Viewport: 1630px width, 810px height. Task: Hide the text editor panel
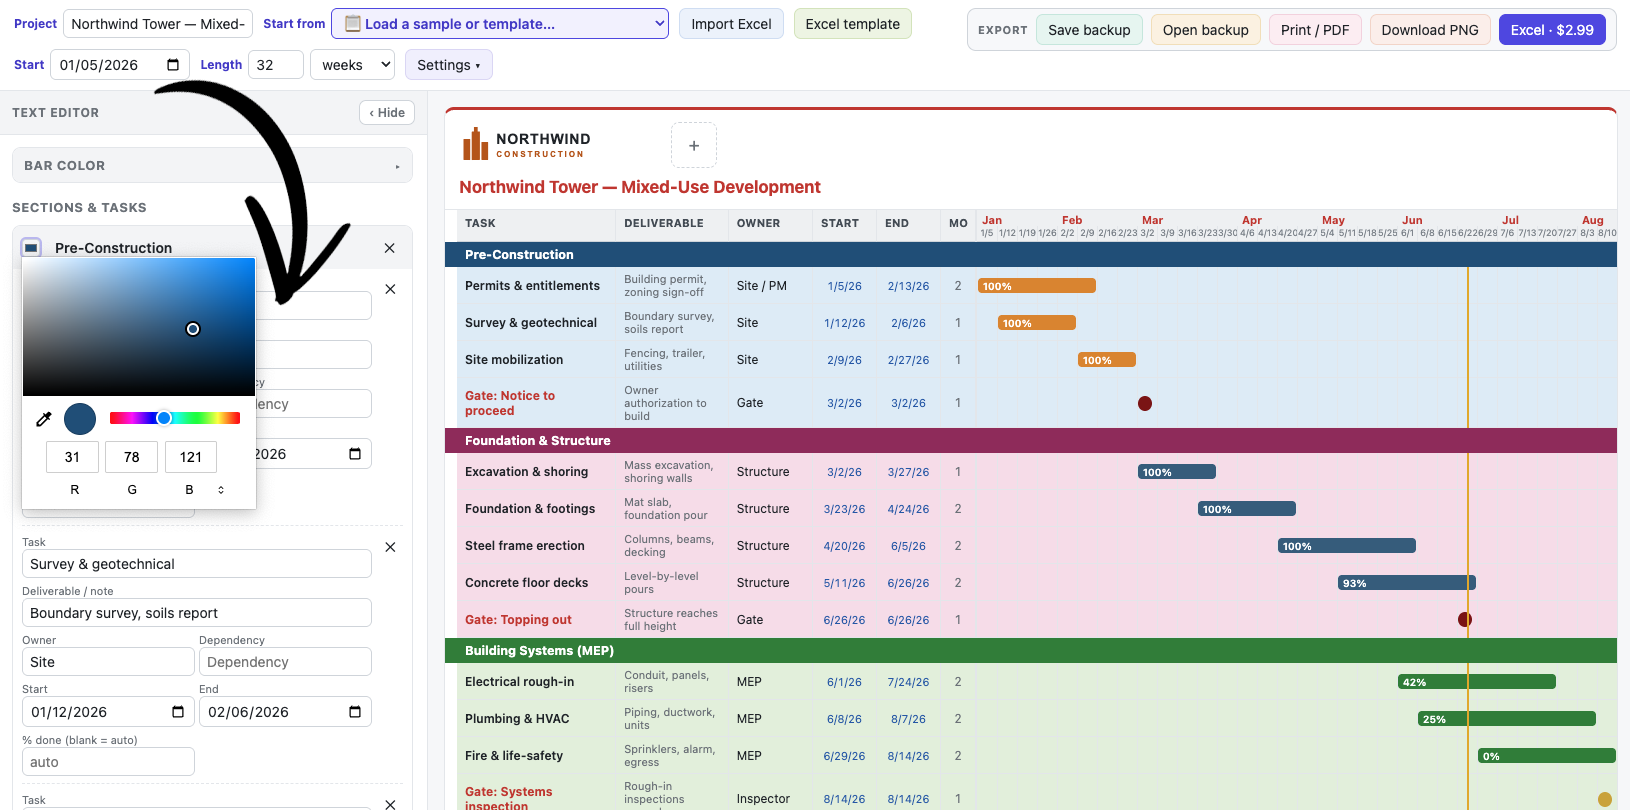tap(387, 113)
